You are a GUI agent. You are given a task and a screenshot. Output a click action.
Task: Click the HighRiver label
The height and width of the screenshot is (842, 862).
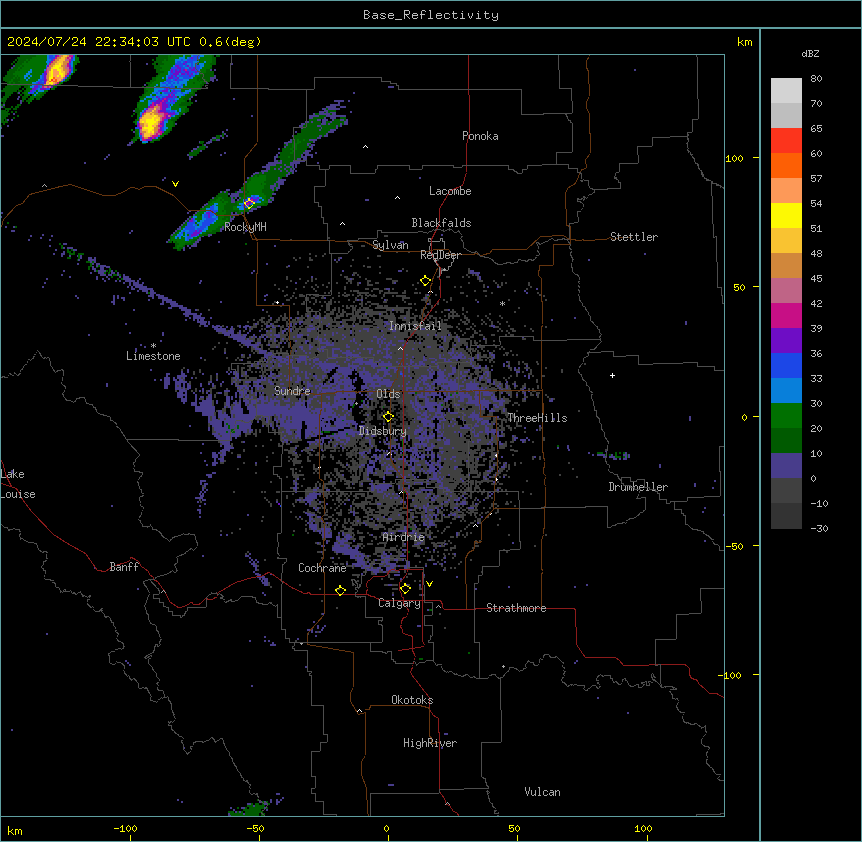coord(430,743)
